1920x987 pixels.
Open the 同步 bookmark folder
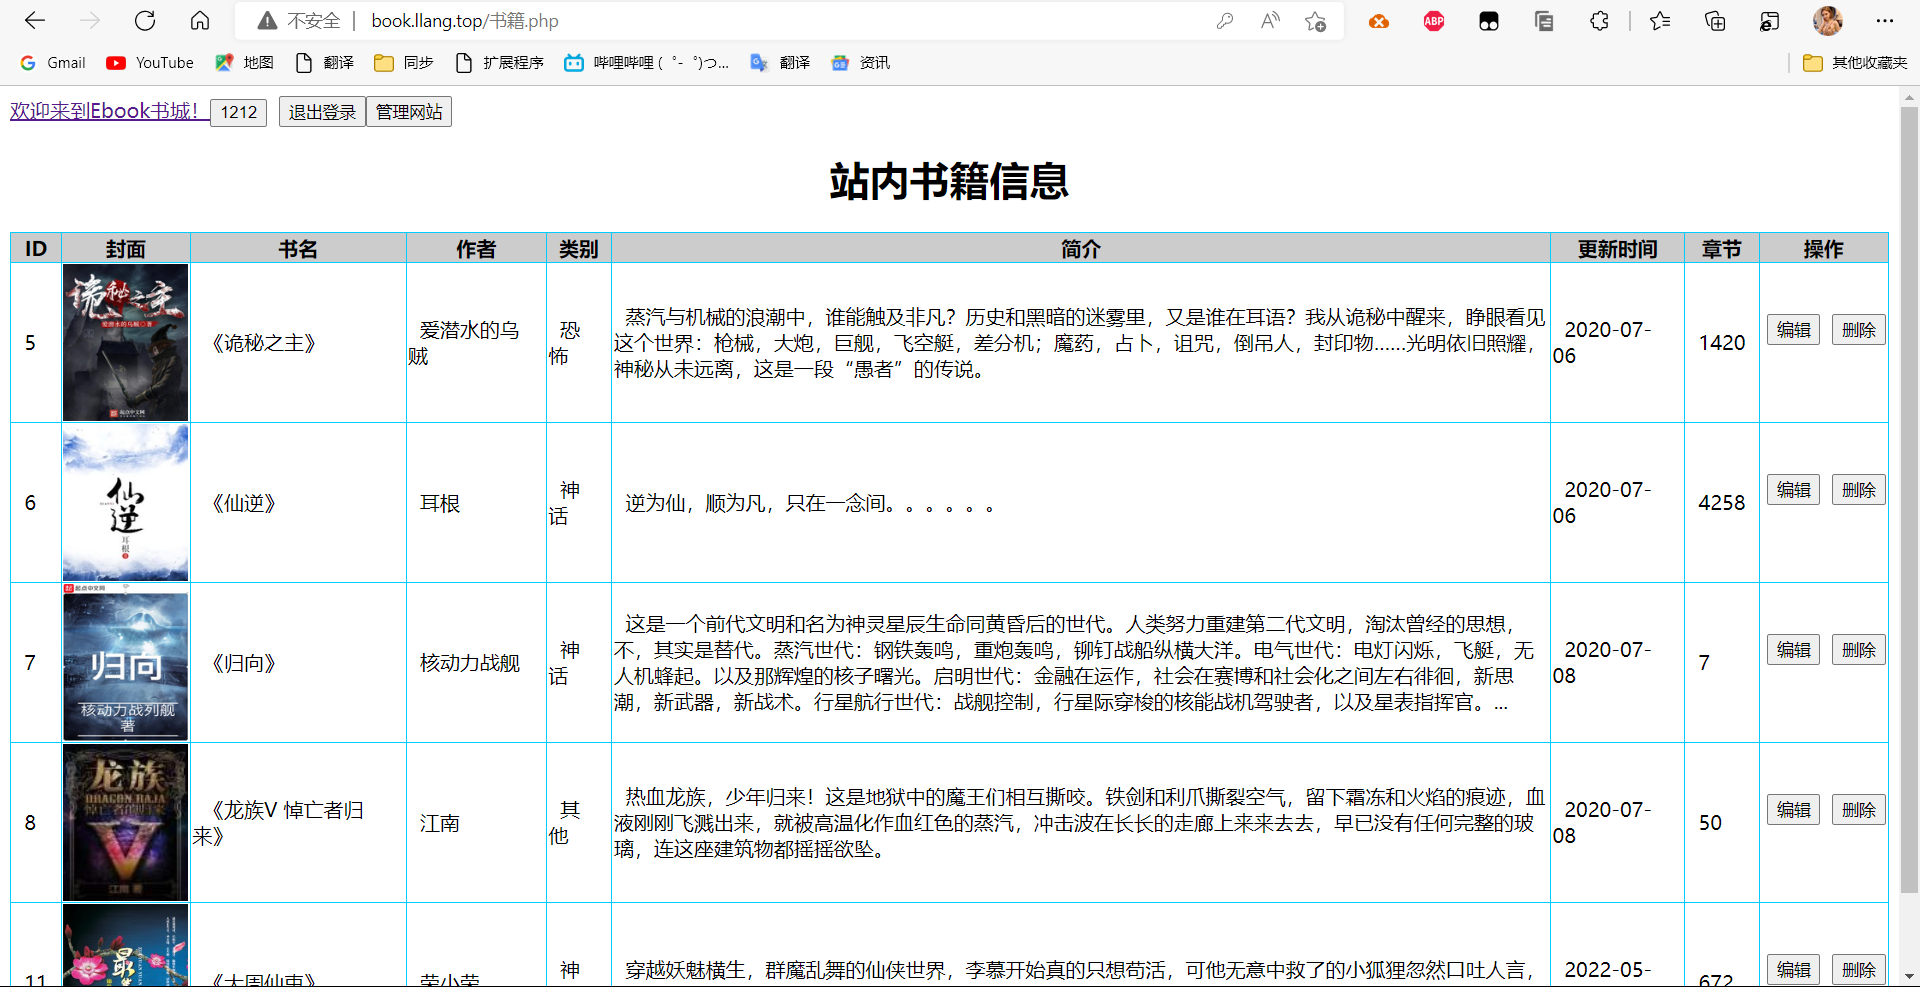404,63
